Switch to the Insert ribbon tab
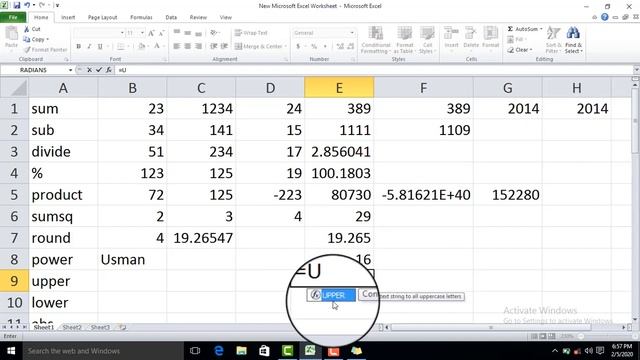 [68, 17]
